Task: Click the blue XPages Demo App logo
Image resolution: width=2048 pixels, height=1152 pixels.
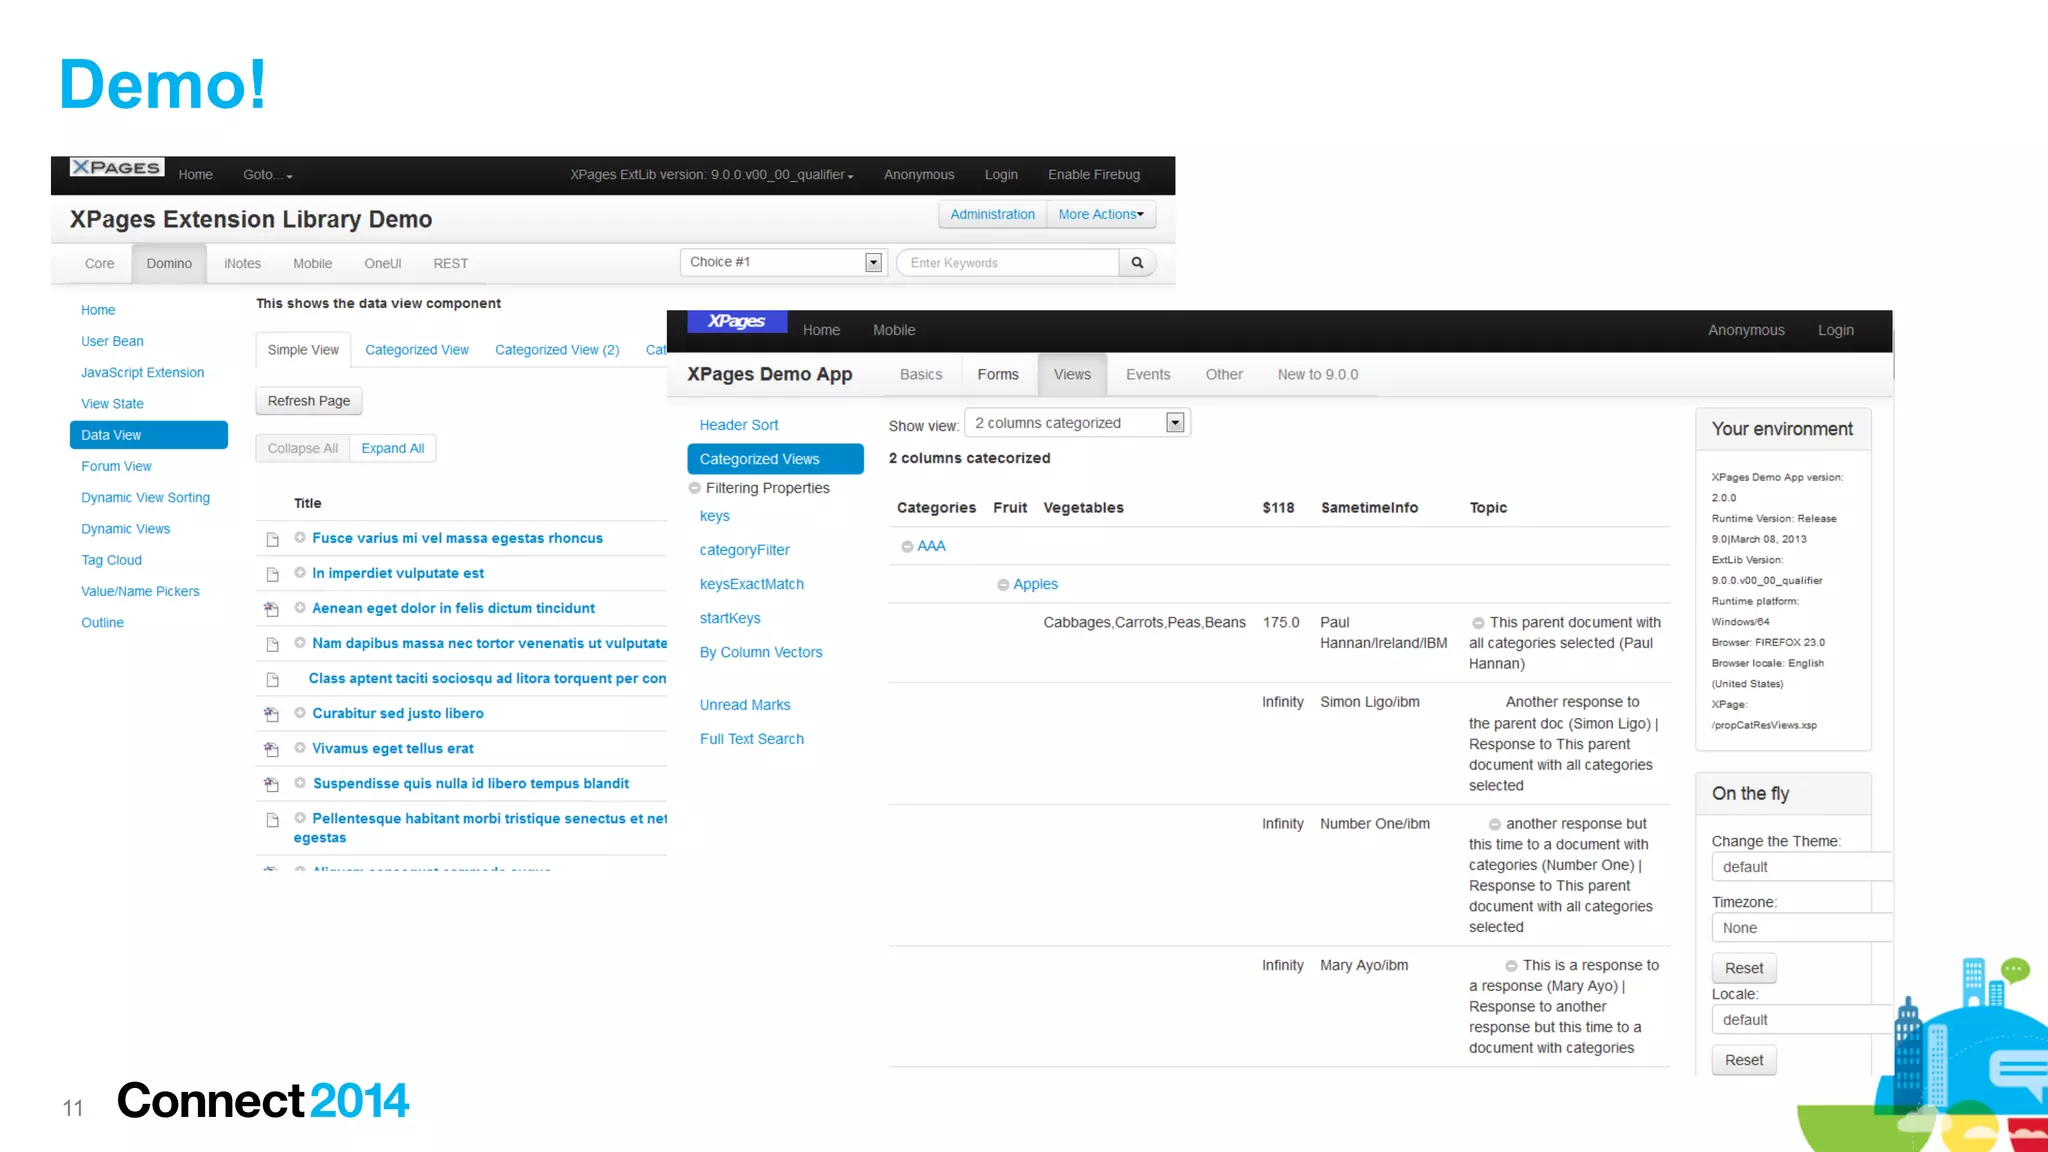Action: (737, 322)
